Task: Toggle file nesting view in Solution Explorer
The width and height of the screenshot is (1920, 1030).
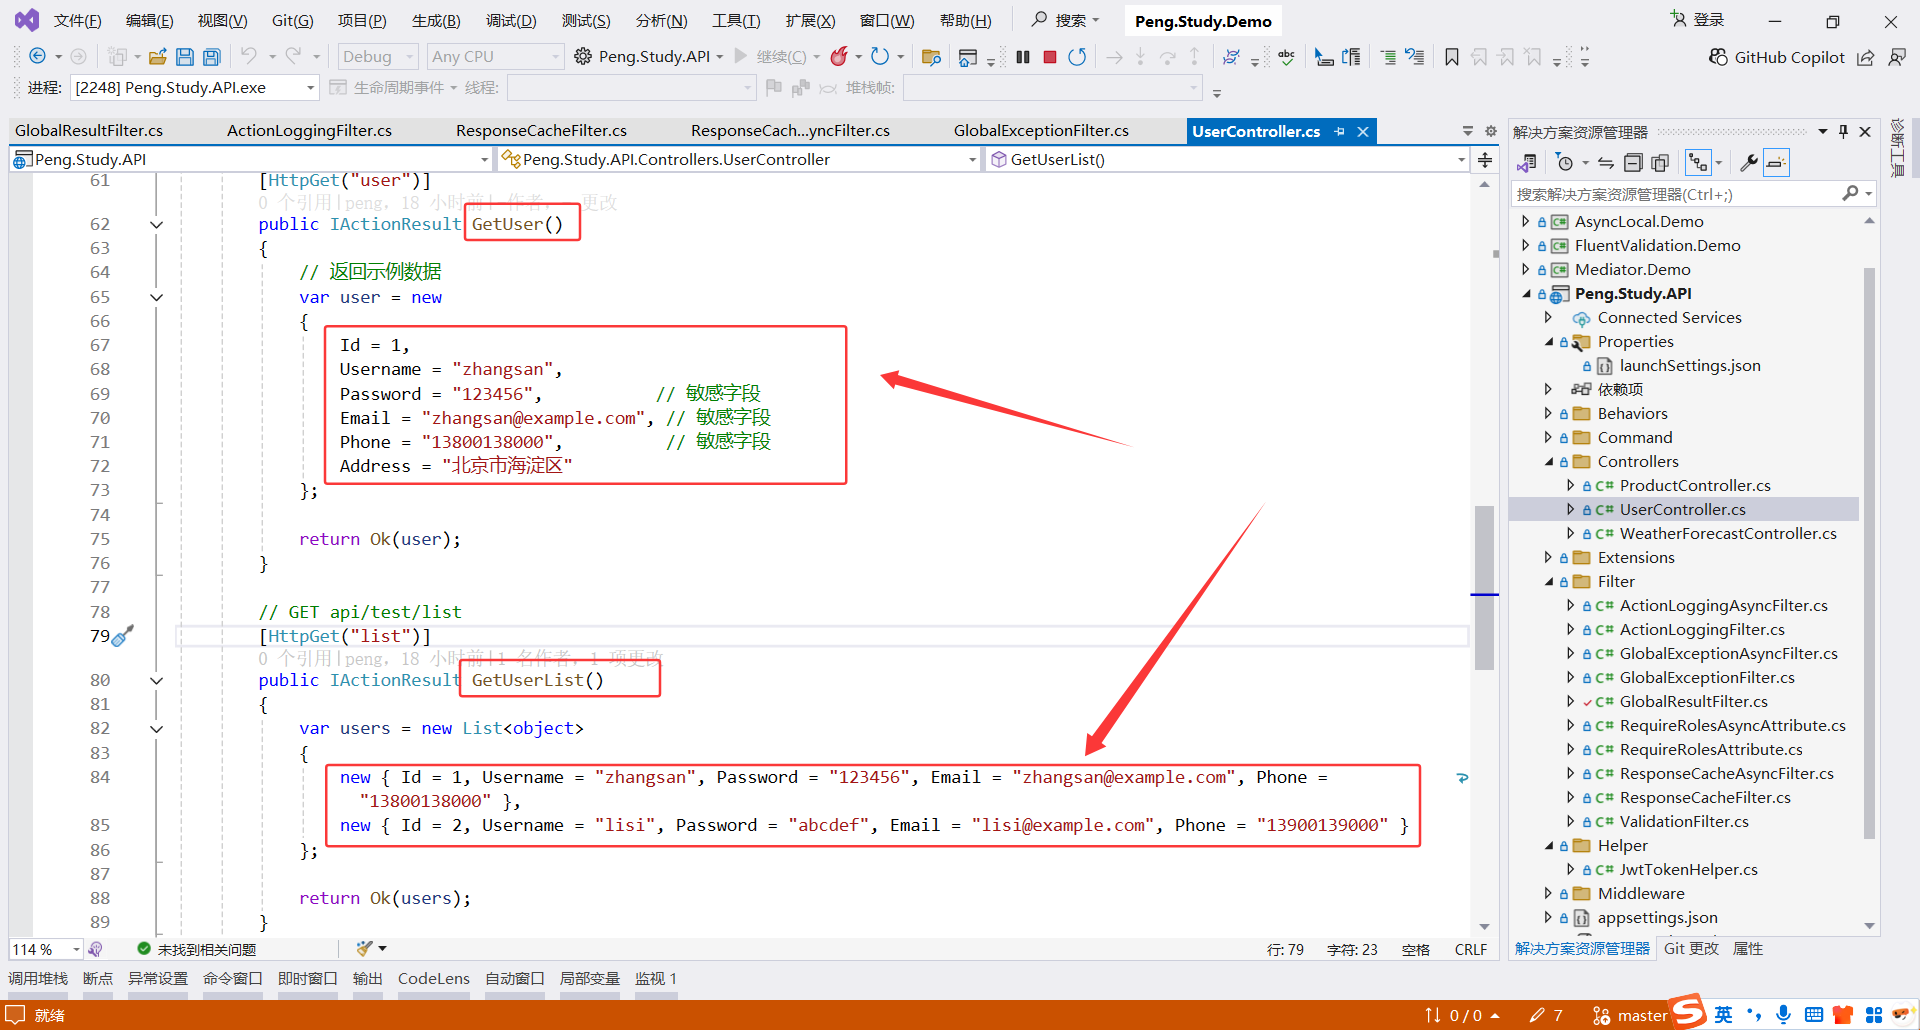Action: 1698,163
